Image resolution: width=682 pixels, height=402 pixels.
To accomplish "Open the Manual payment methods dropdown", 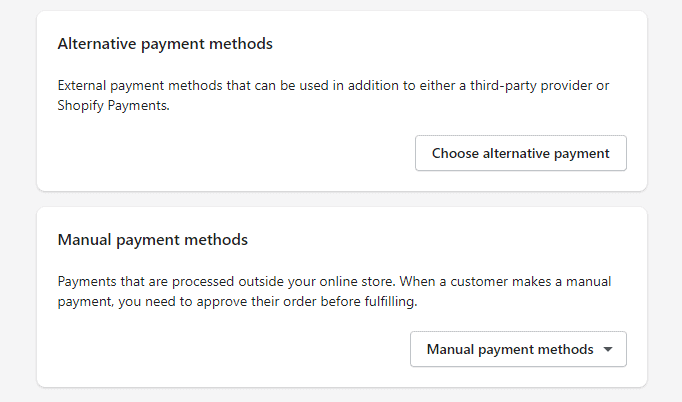I will [510, 349].
